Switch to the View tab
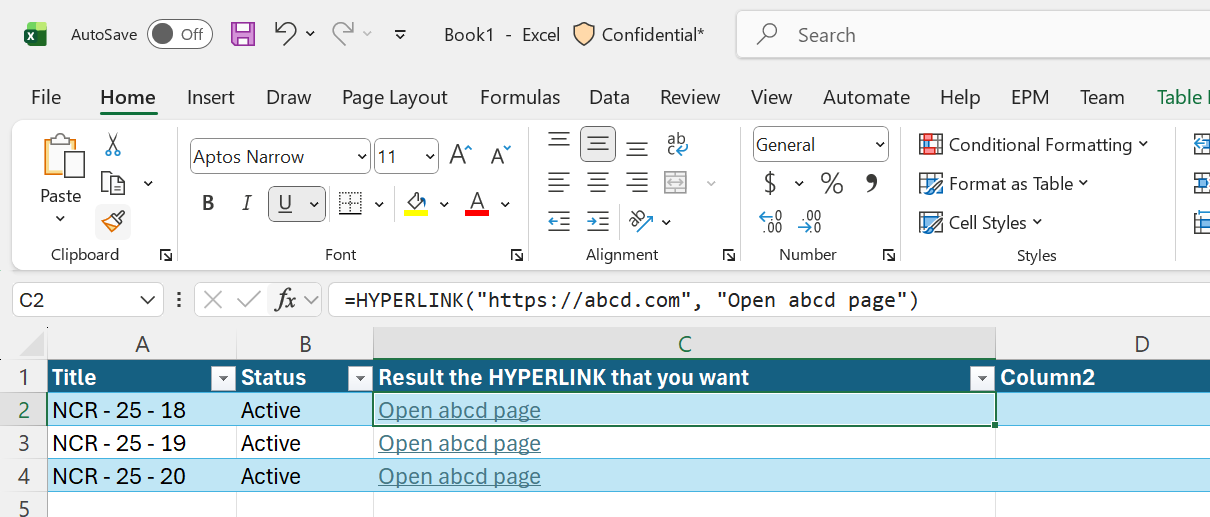Screen dimensions: 1210x517 [771, 97]
